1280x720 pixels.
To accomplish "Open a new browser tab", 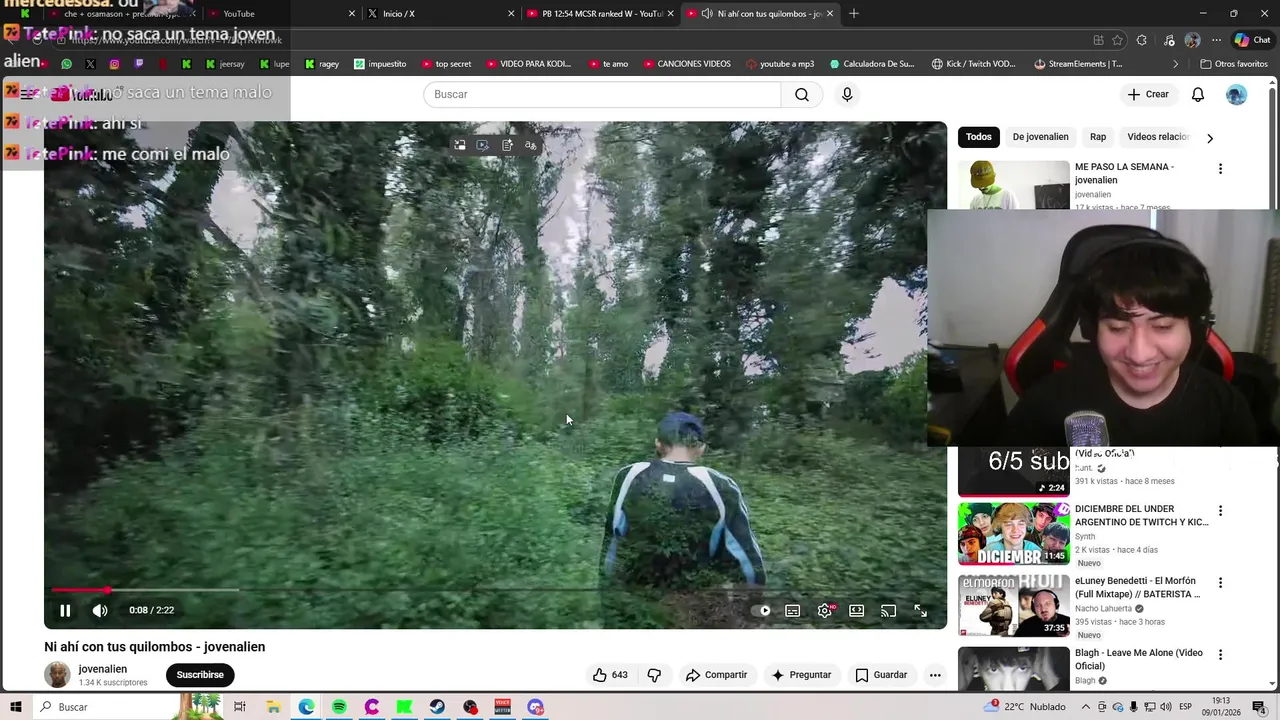I will (x=854, y=14).
